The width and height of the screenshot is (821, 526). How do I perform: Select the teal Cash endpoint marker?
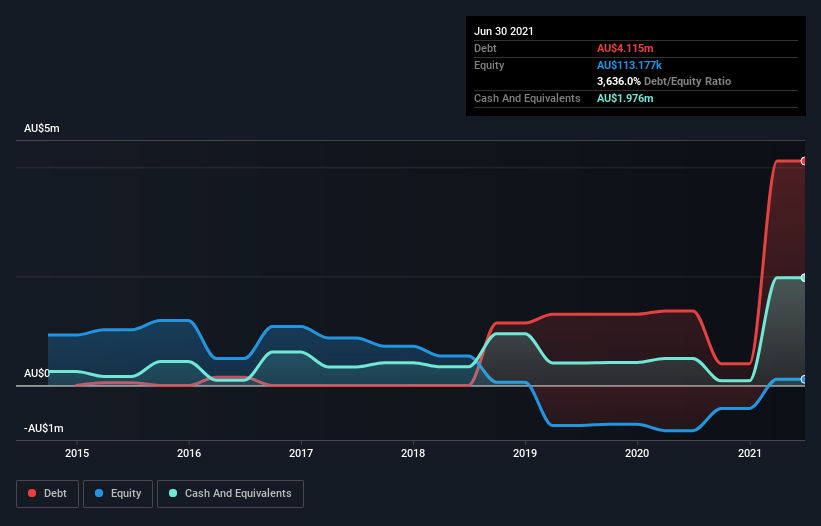click(804, 278)
